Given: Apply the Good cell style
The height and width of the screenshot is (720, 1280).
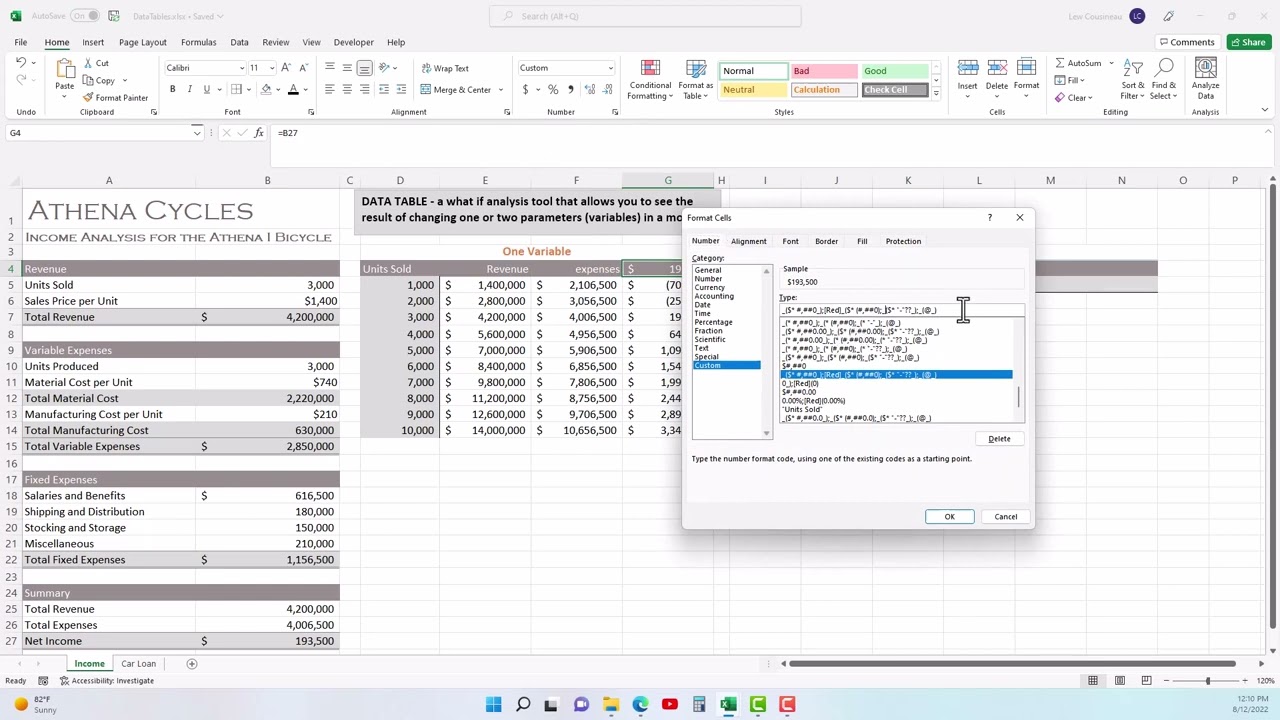Looking at the screenshot, I should [894, 71].
